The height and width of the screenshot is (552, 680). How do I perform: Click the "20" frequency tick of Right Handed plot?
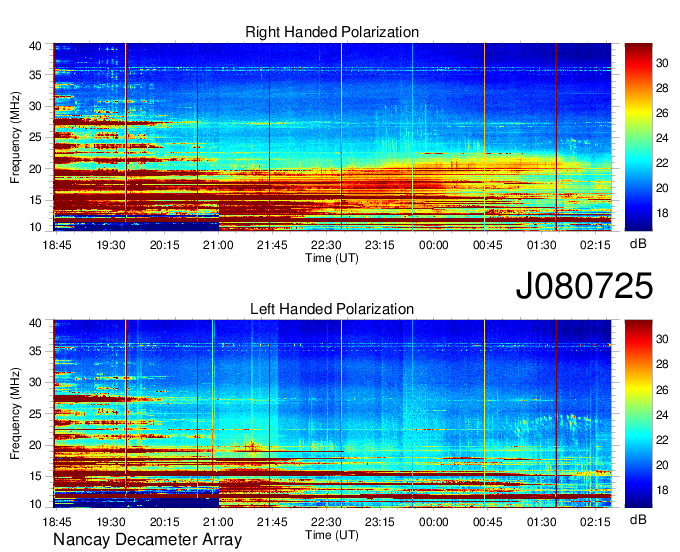35,169
